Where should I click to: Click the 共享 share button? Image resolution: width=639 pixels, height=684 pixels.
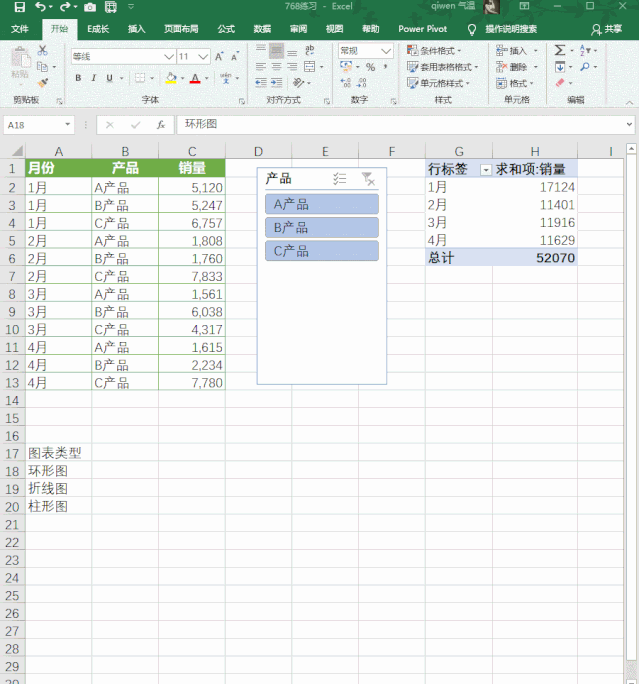[607, 29]
